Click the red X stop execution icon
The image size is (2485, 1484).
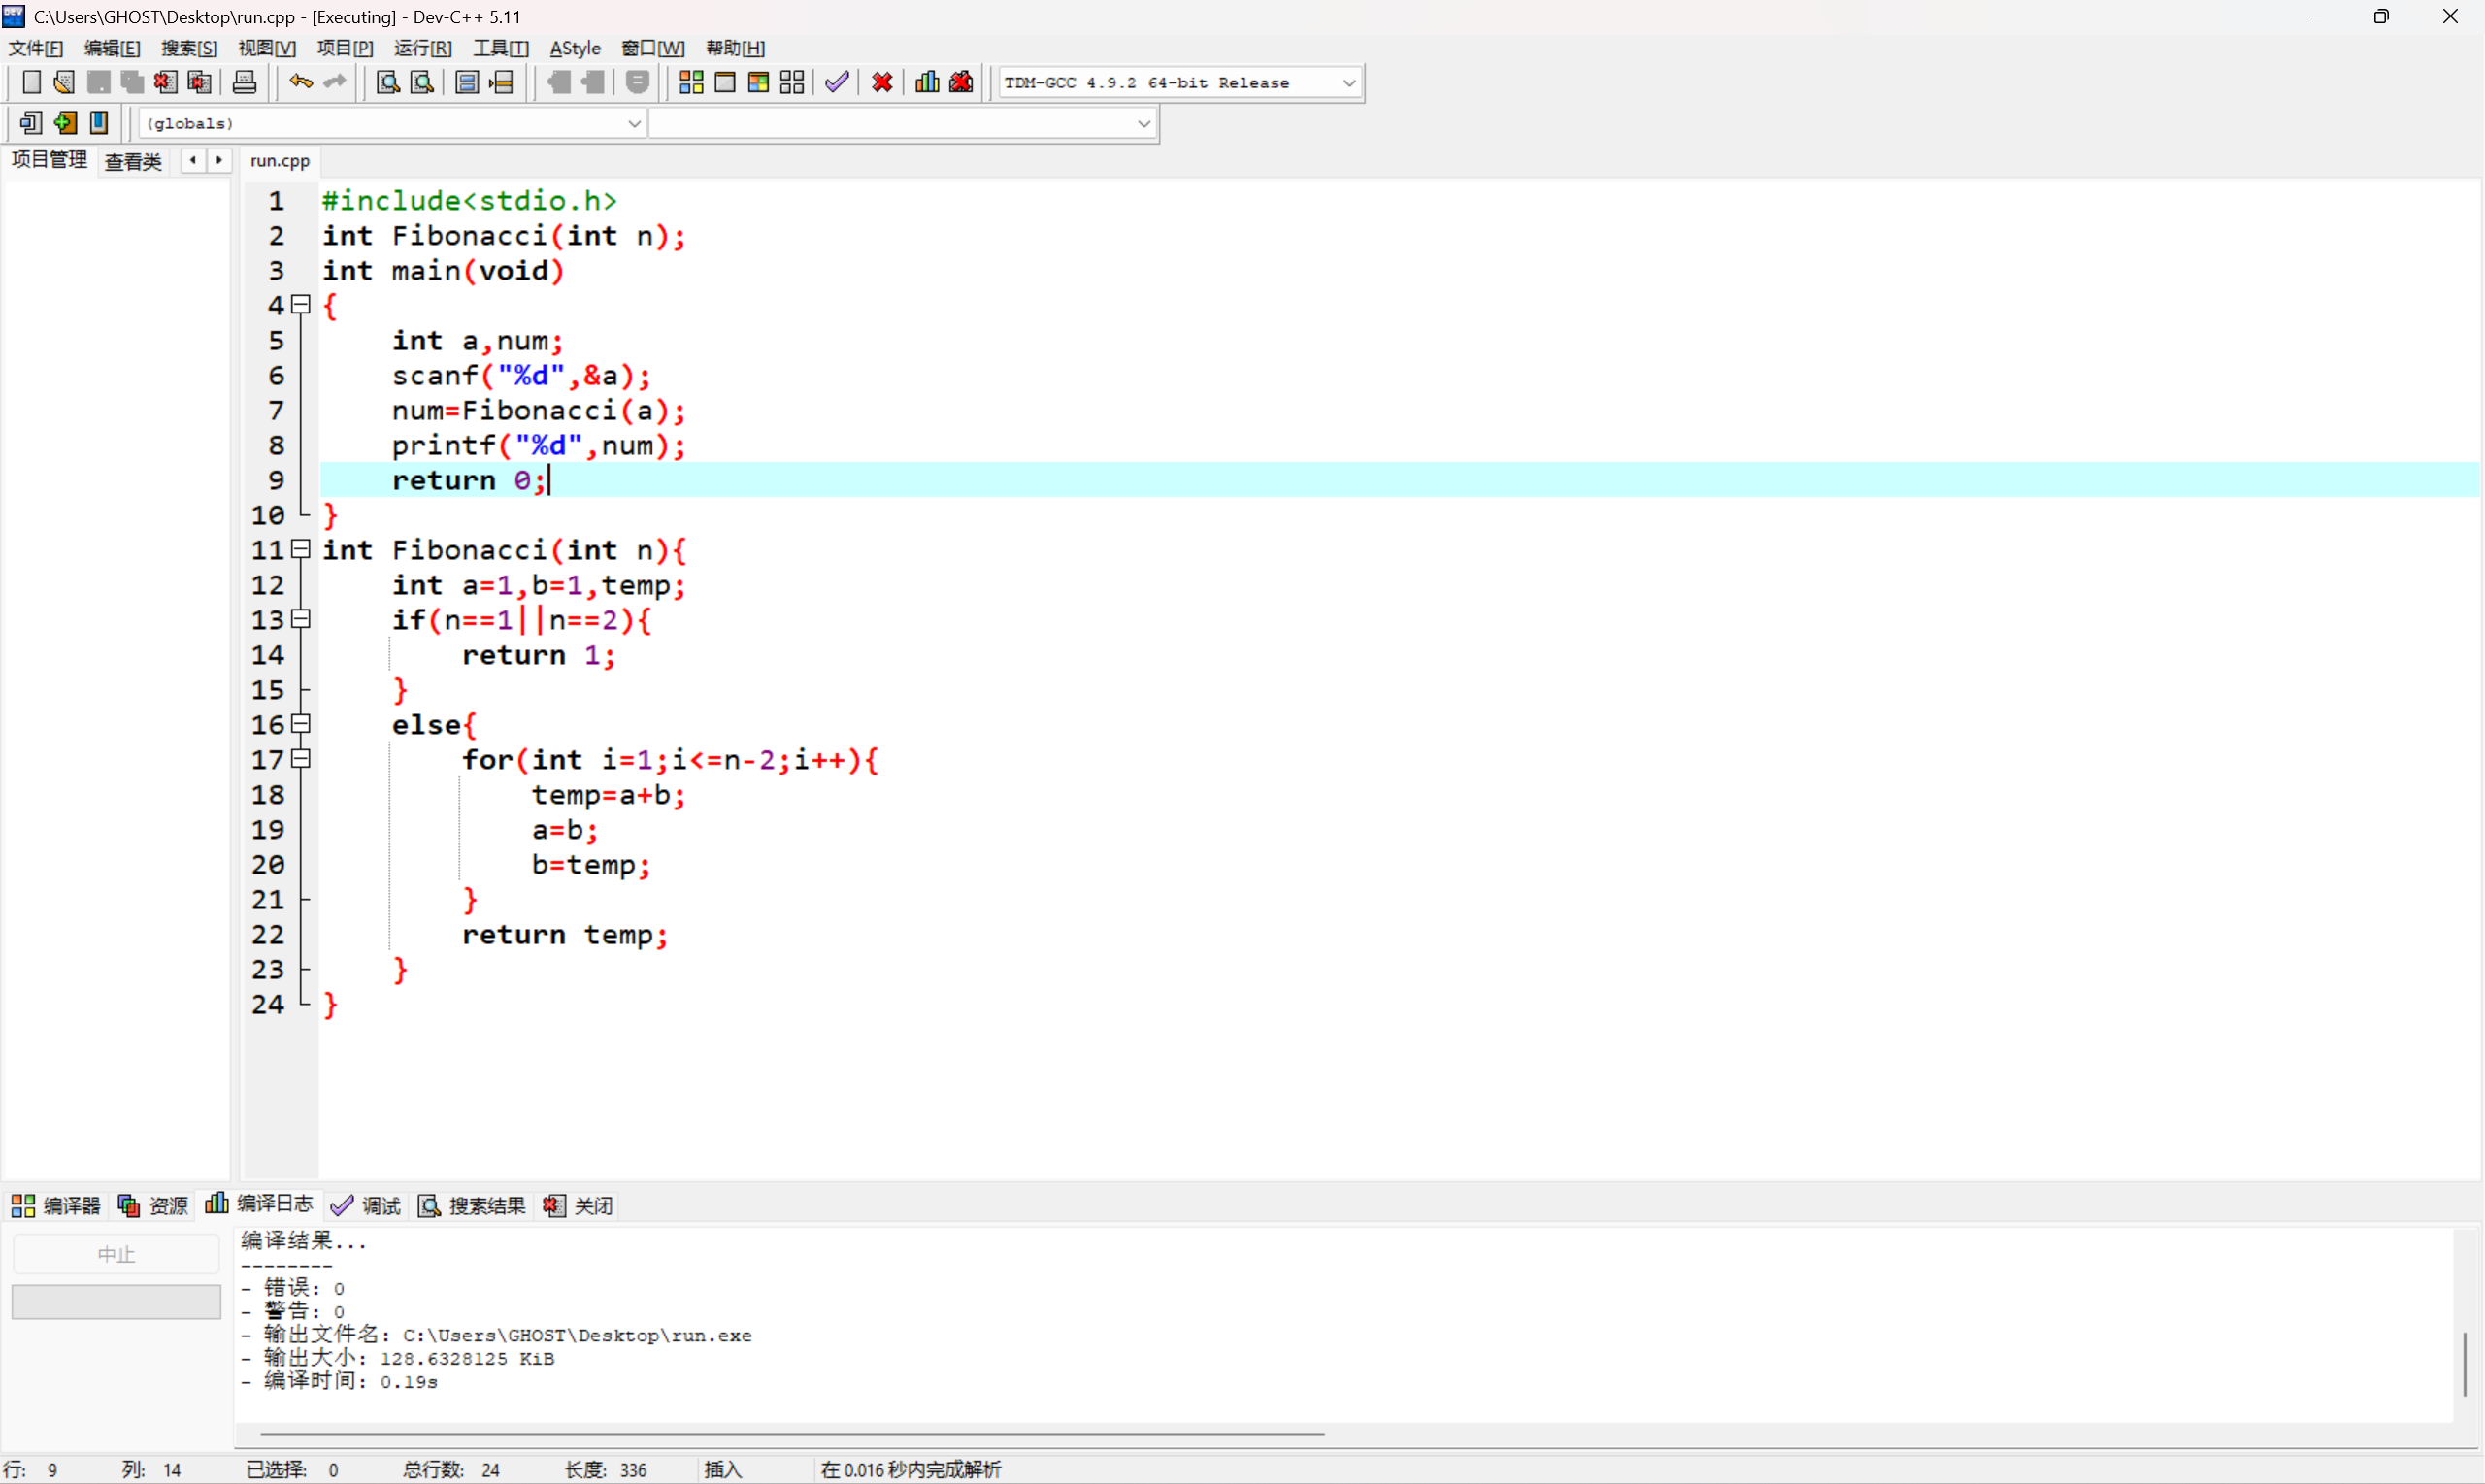point(882,82)
